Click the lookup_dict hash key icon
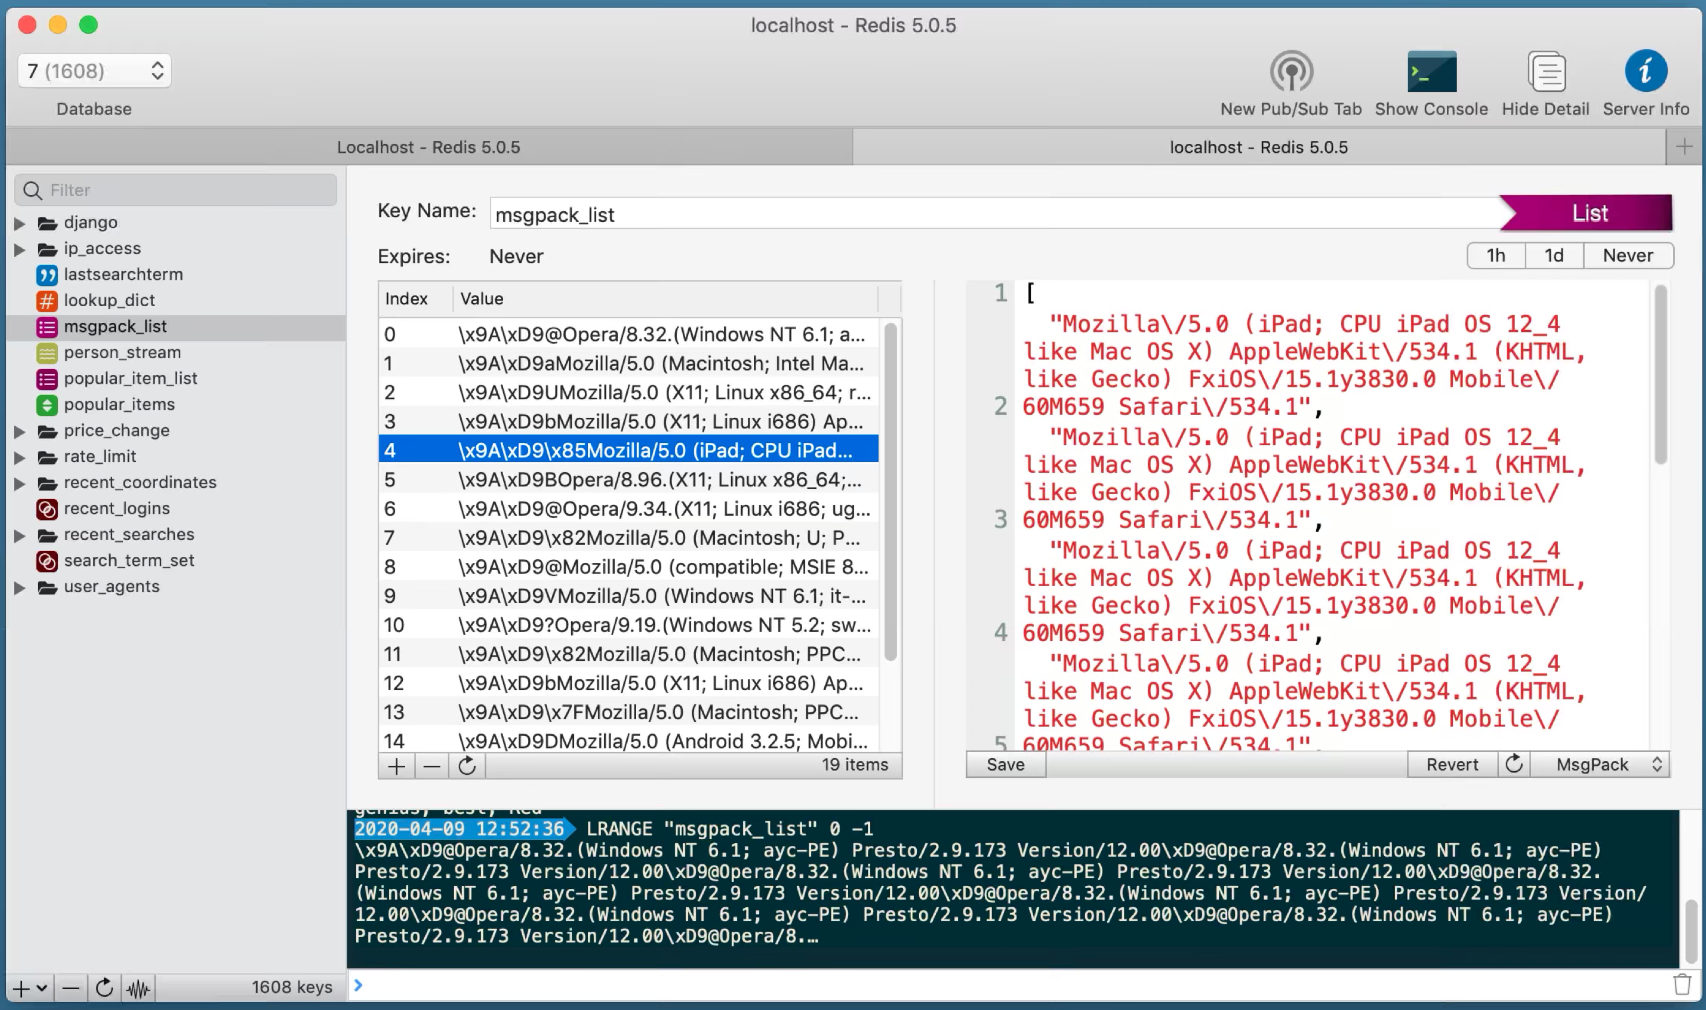Viewport: 1706px width, 1010px height. tap(47, 300)
